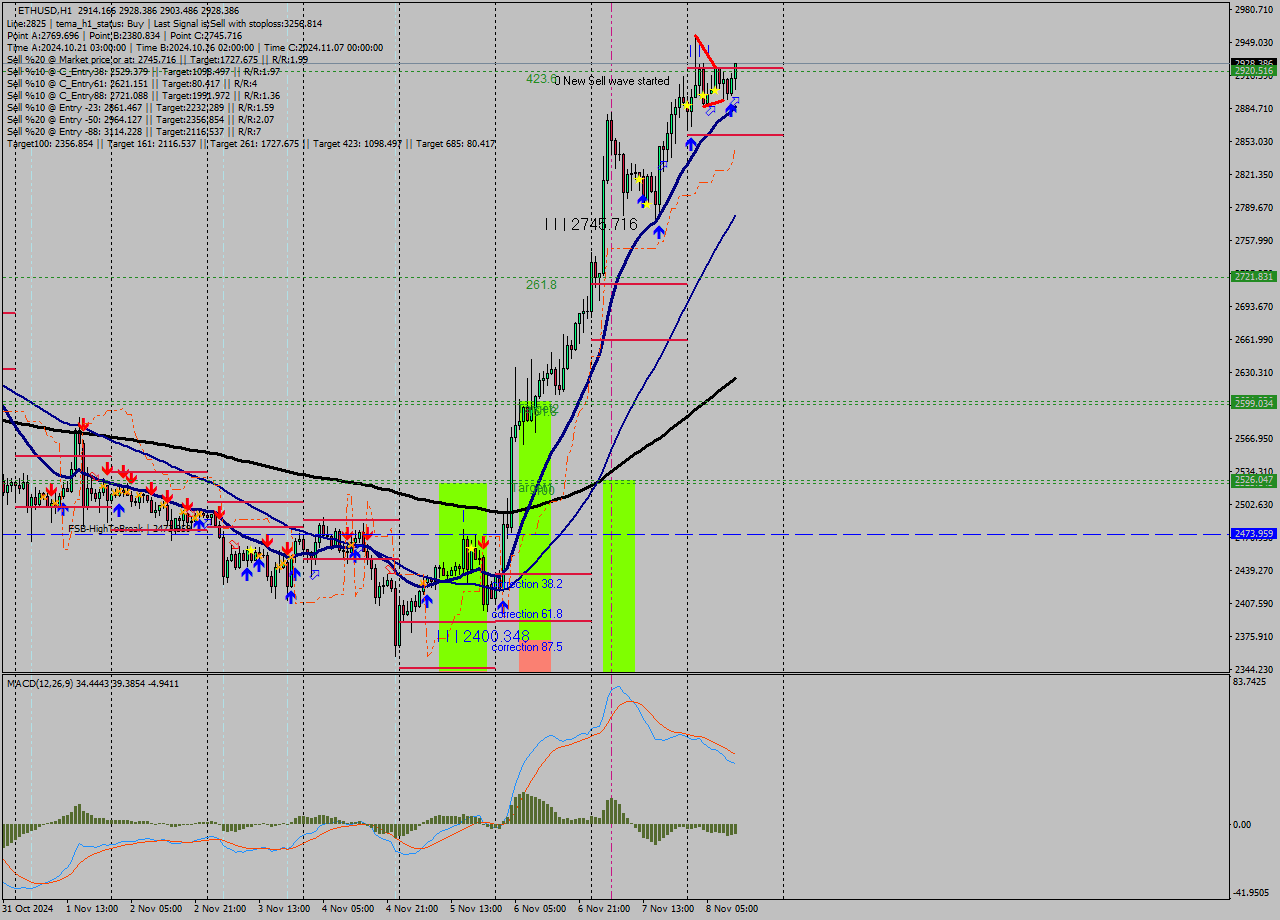Click the current price tag 2928.386
This screenshot has width=1280, height=920.
pyautogui.click(x=1254, y=62)
